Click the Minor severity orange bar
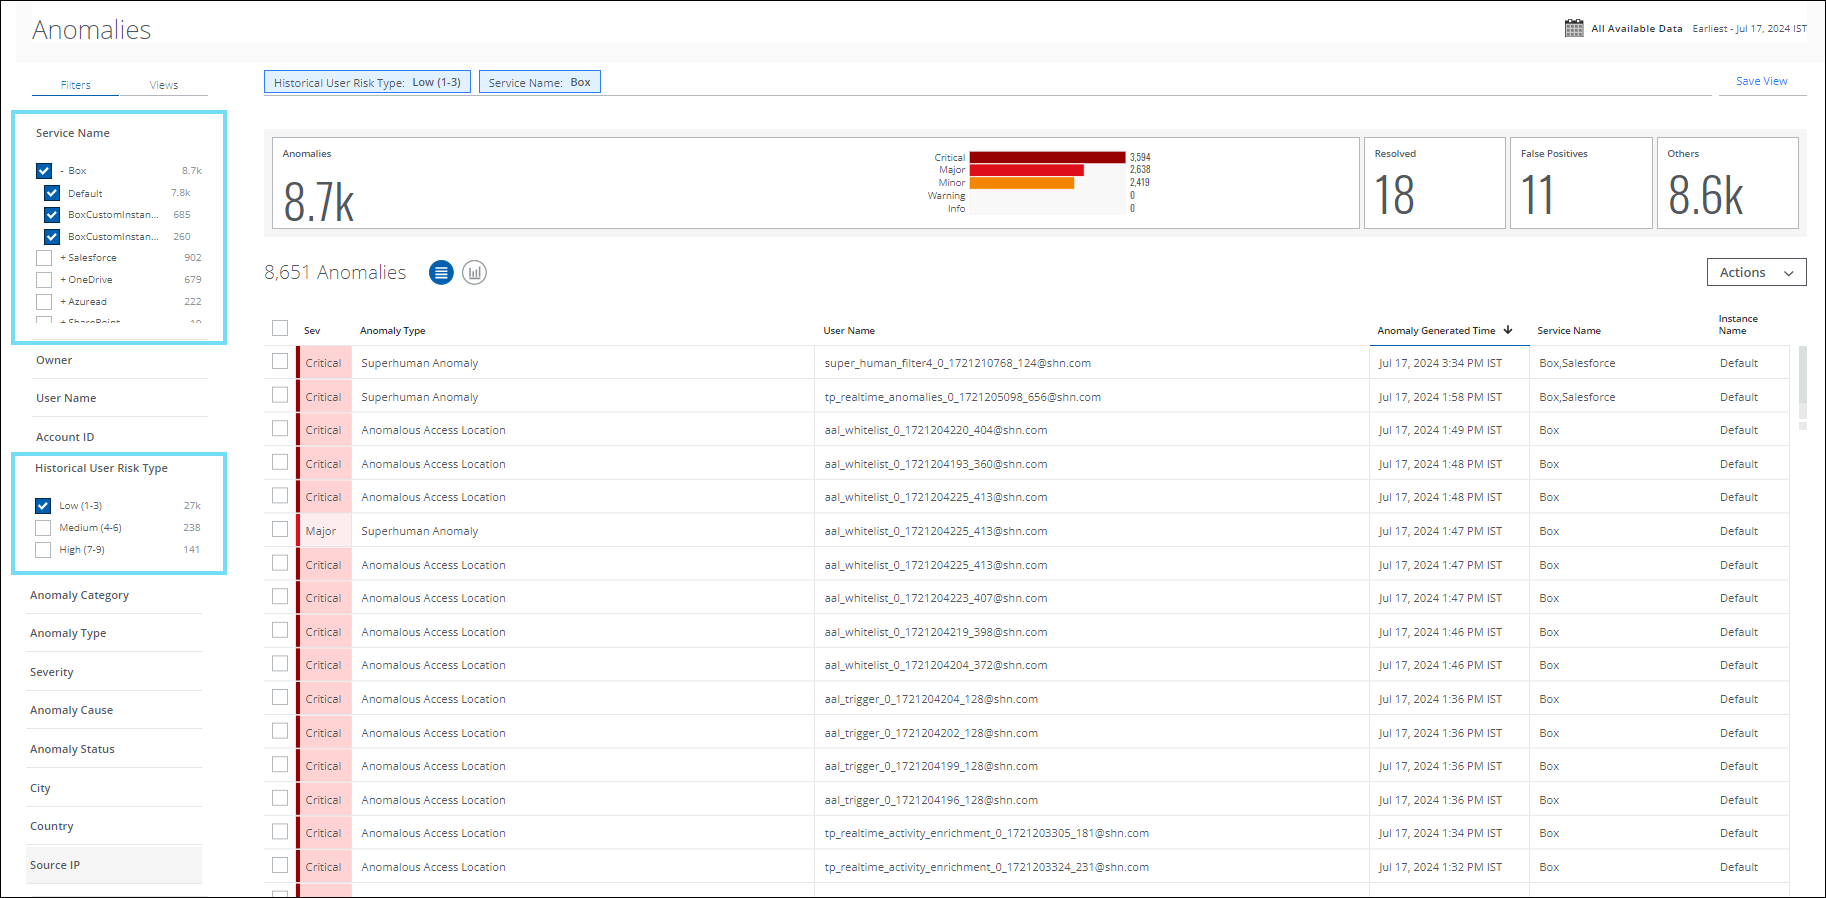This screenshot has height=898, width=1826. point(1021,183)
